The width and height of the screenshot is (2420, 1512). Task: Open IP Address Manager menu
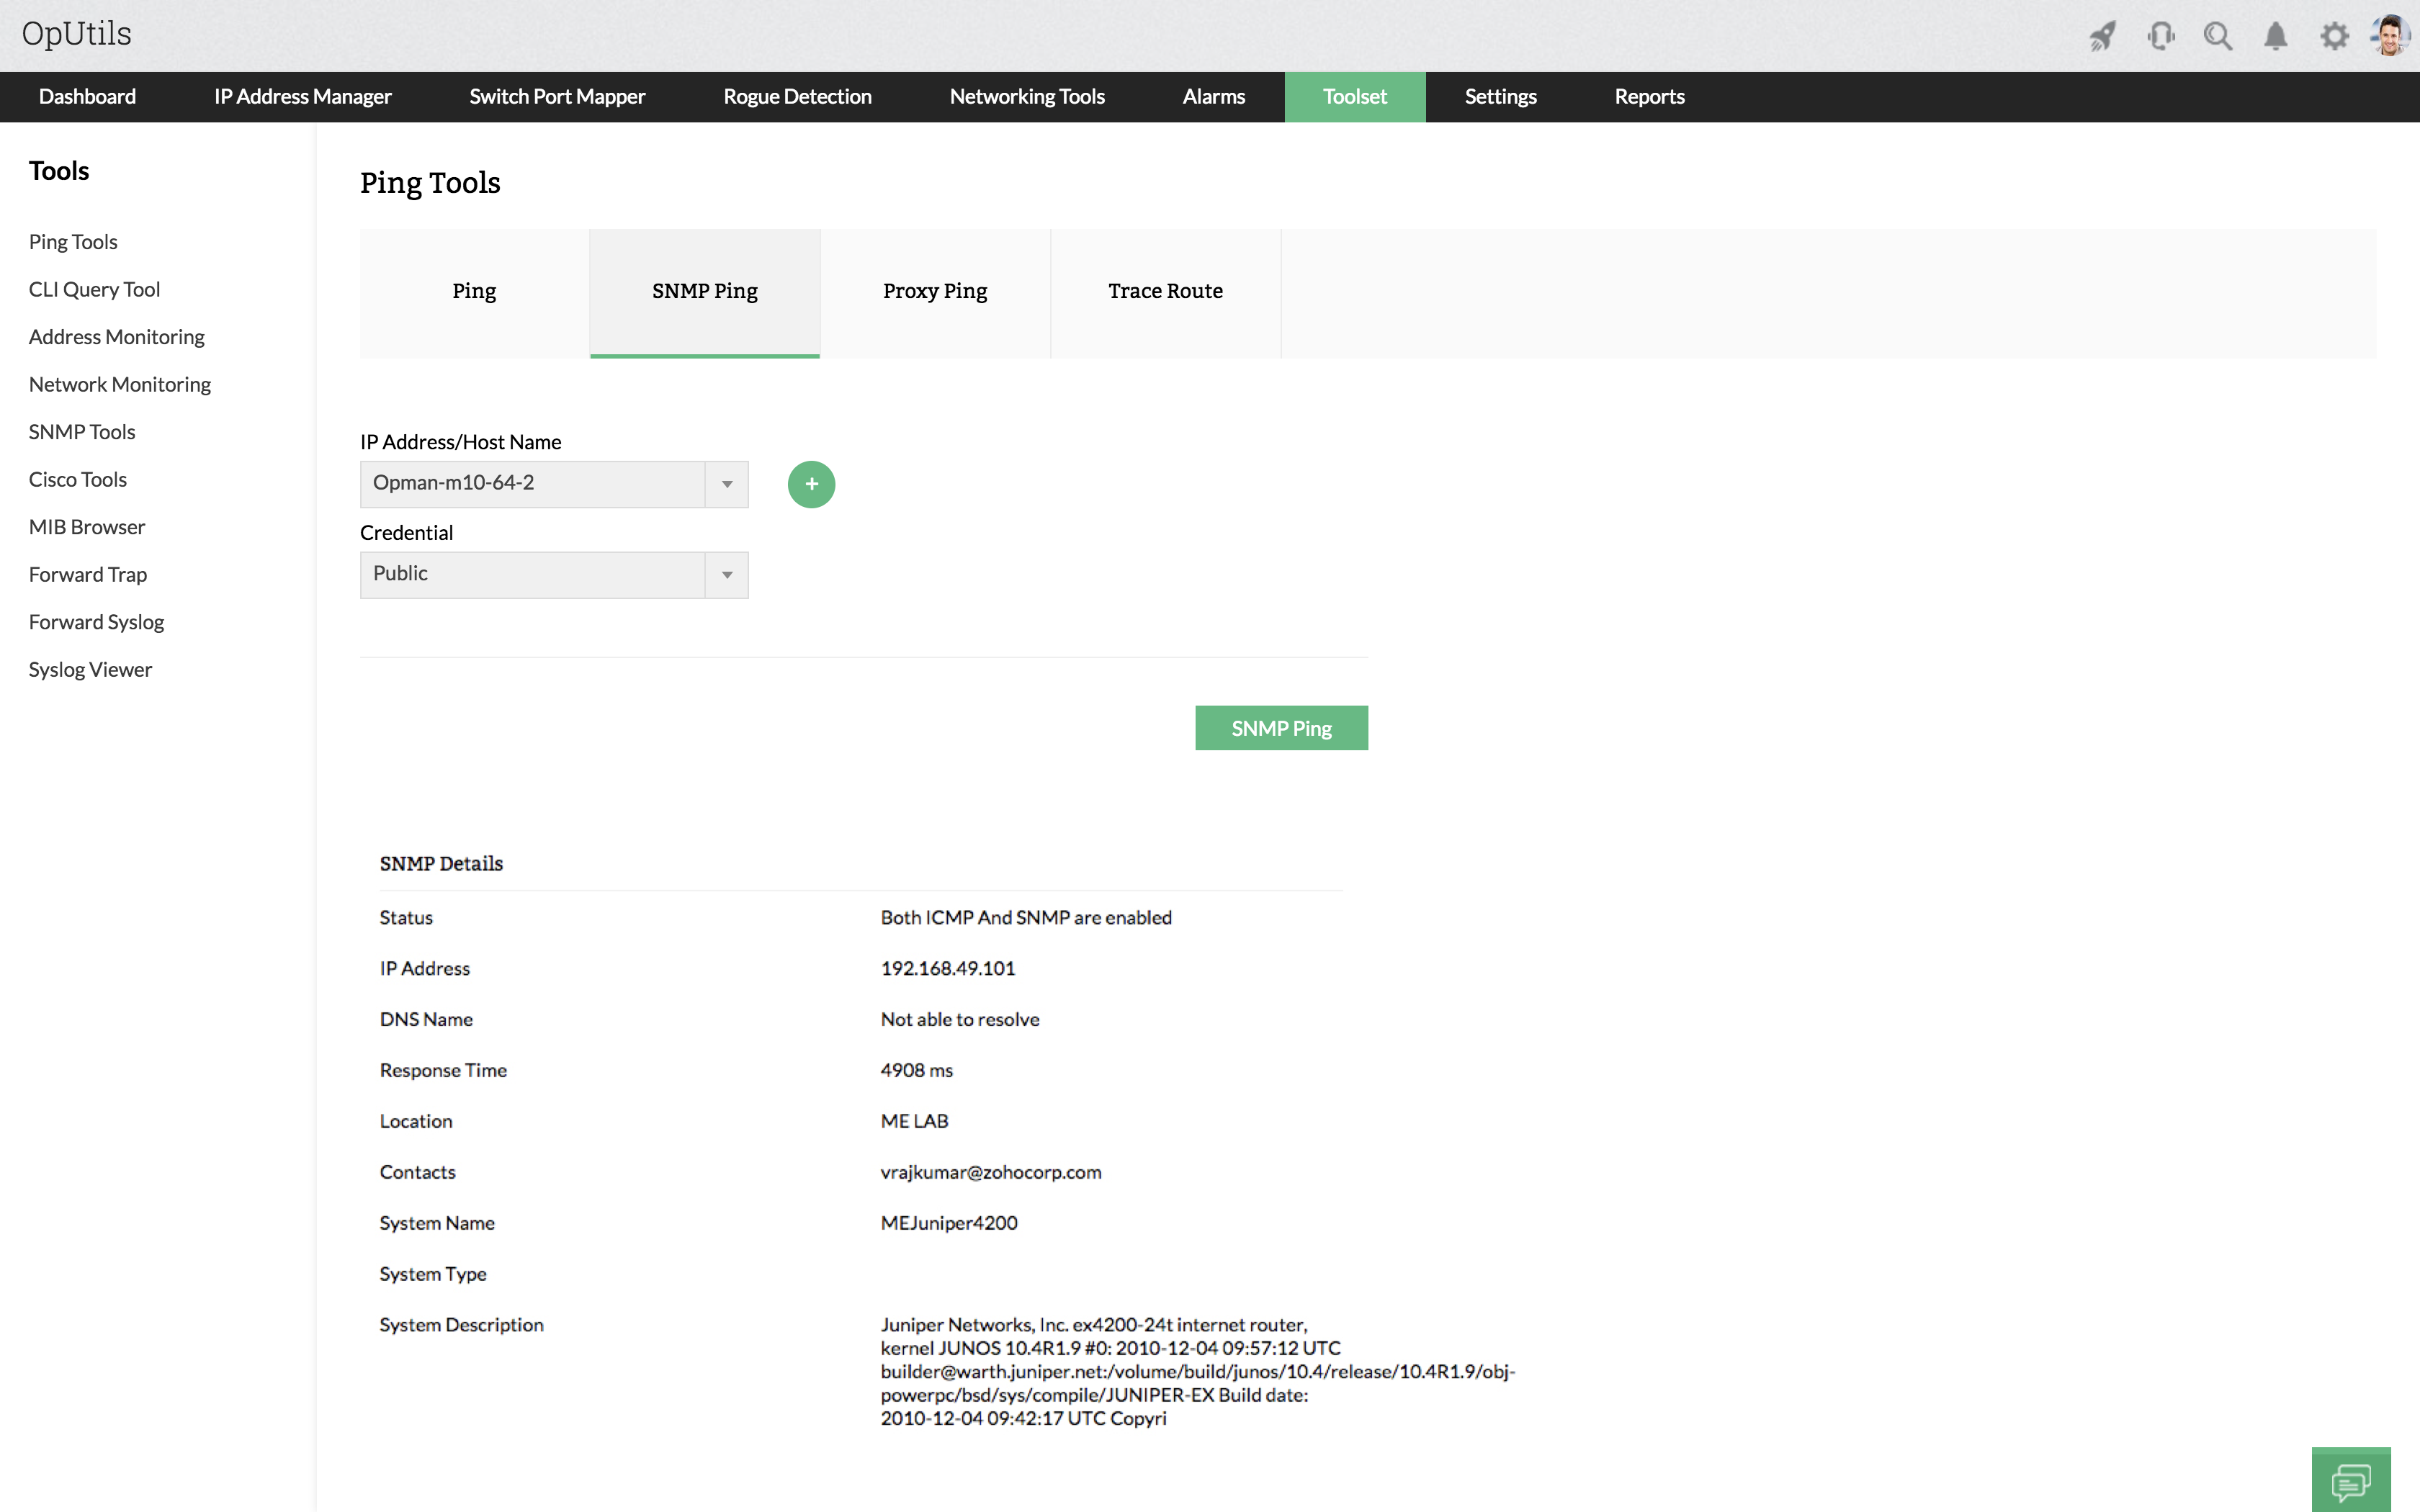[x=302, y=97]
